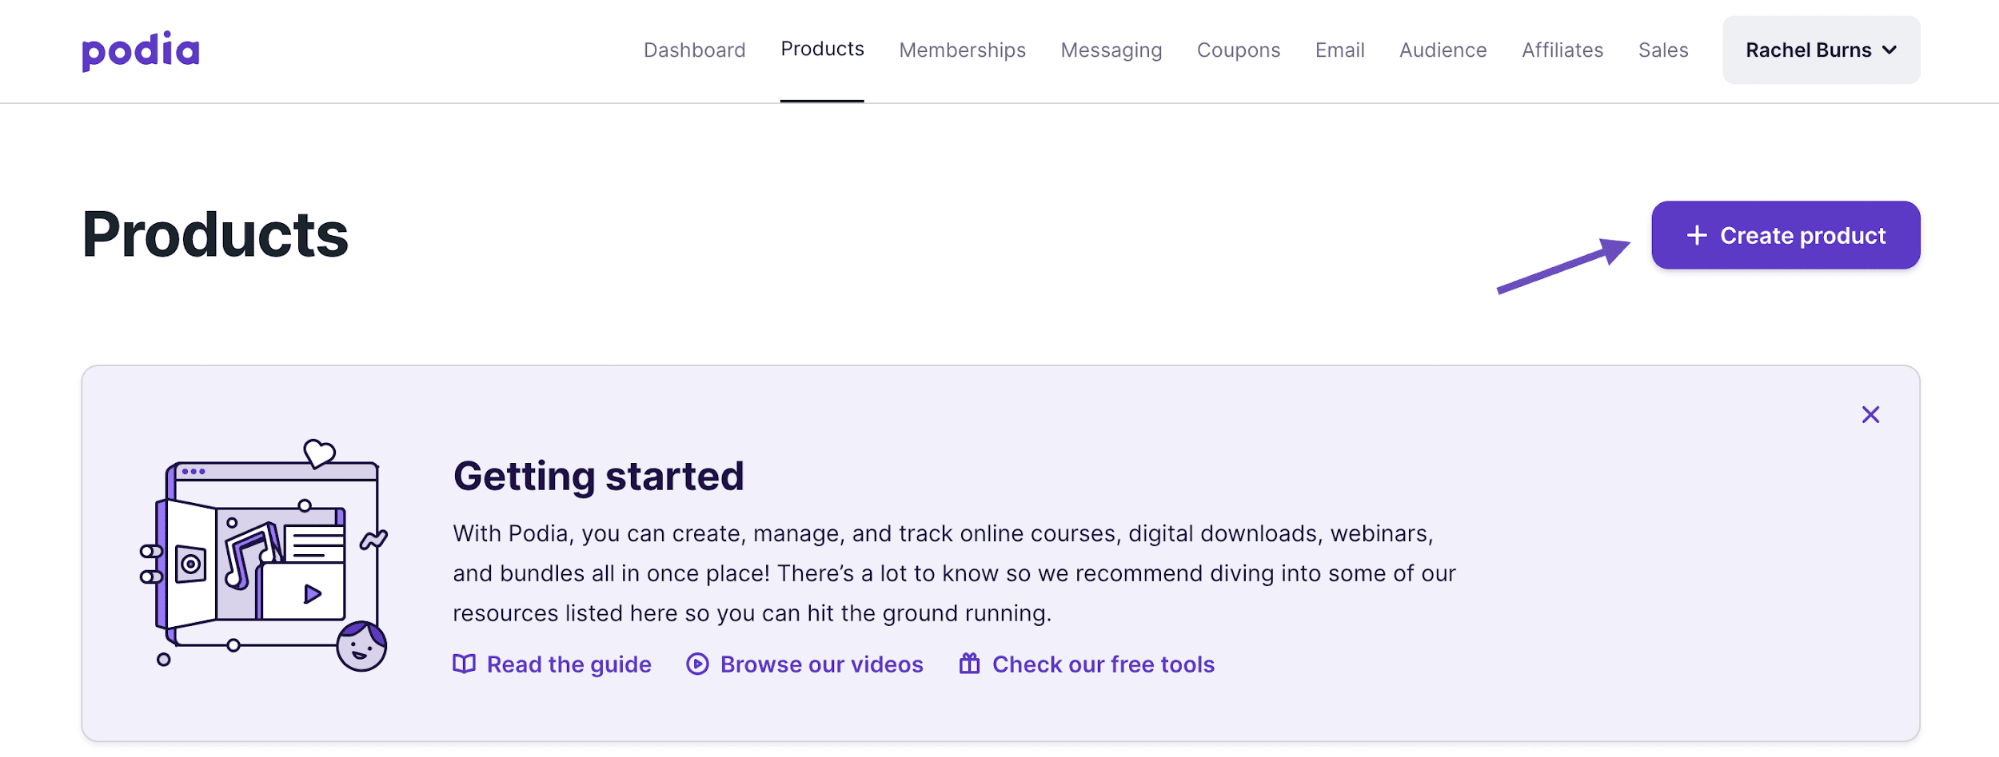Viewport: 1999px width, 757px height.
Task: Open the Messaging section
Action: (1111, 50)
